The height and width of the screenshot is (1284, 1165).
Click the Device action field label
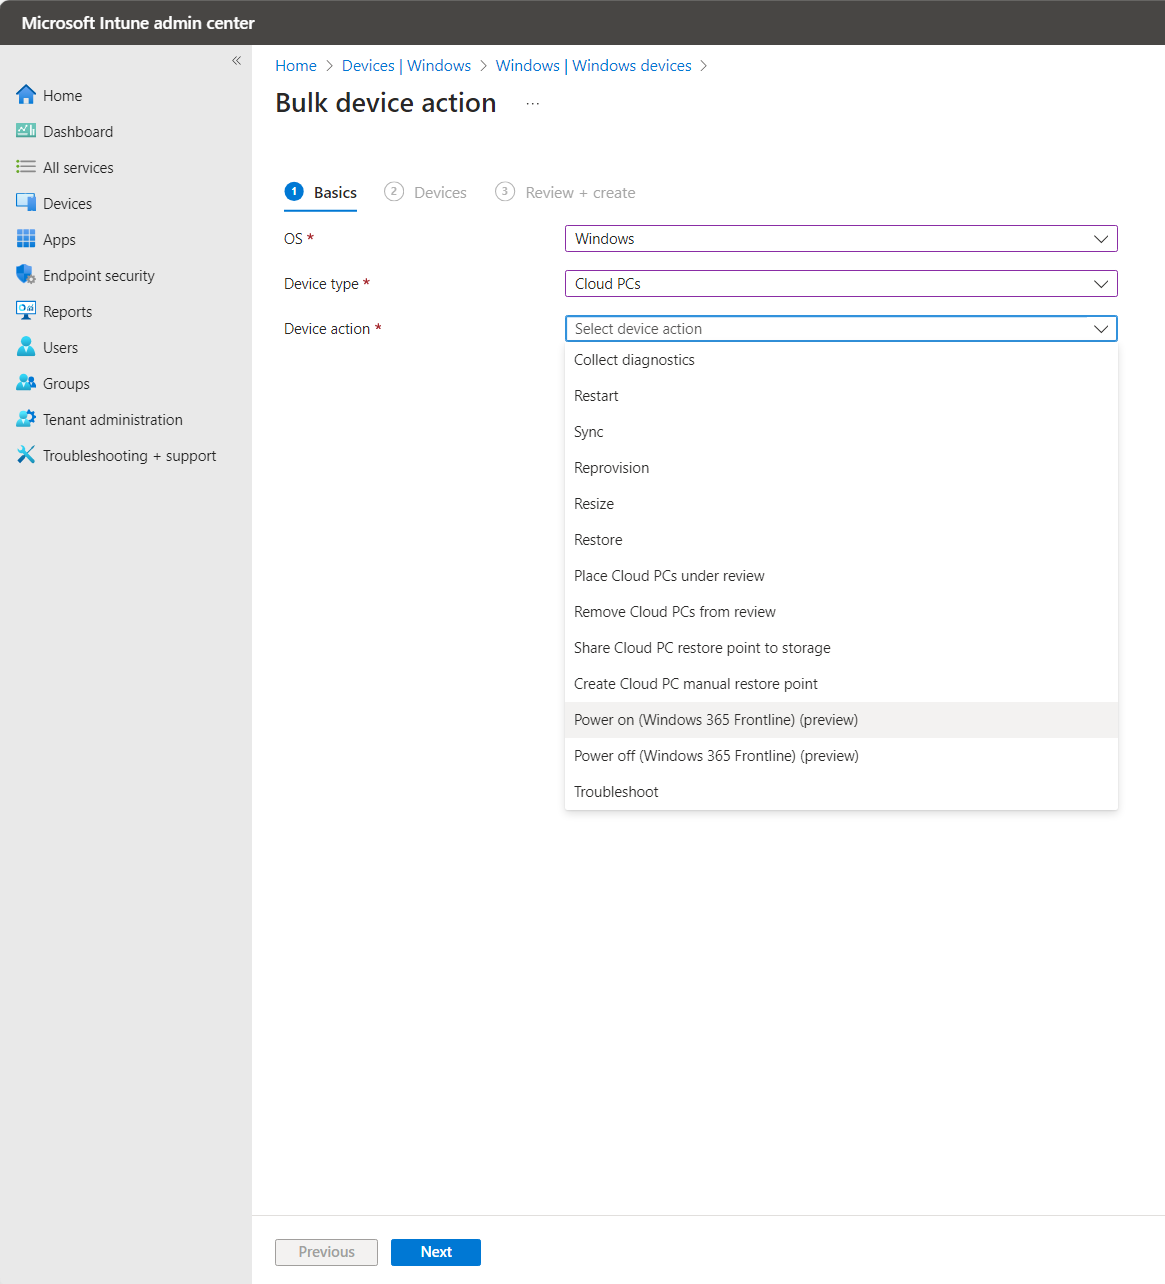pos(327,329)
